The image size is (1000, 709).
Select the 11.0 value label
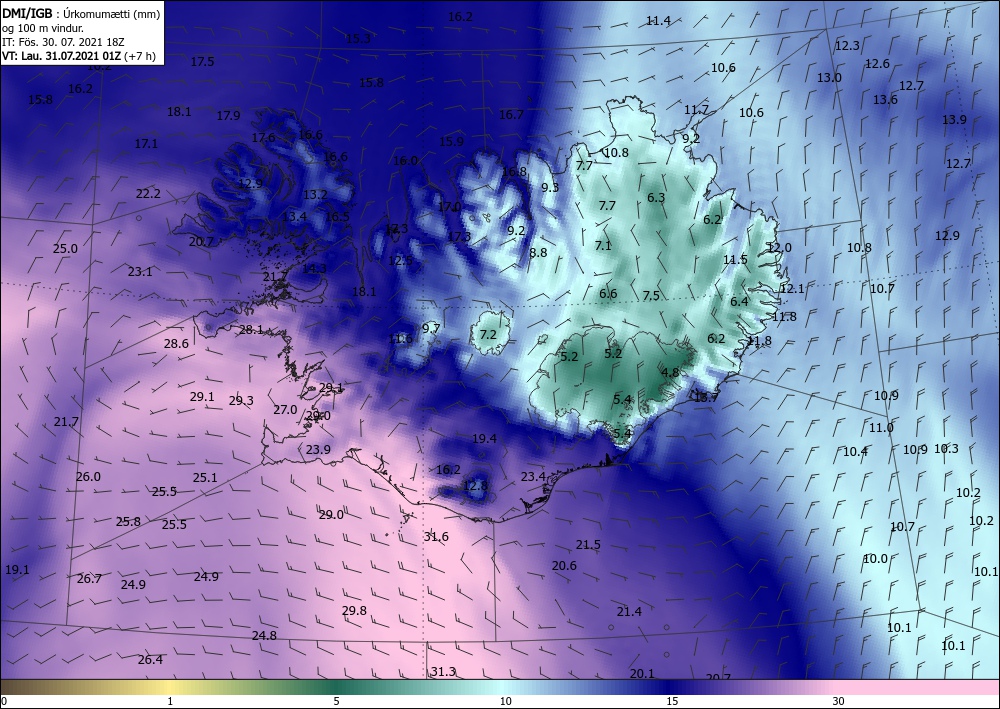click(x=881, y=428)
